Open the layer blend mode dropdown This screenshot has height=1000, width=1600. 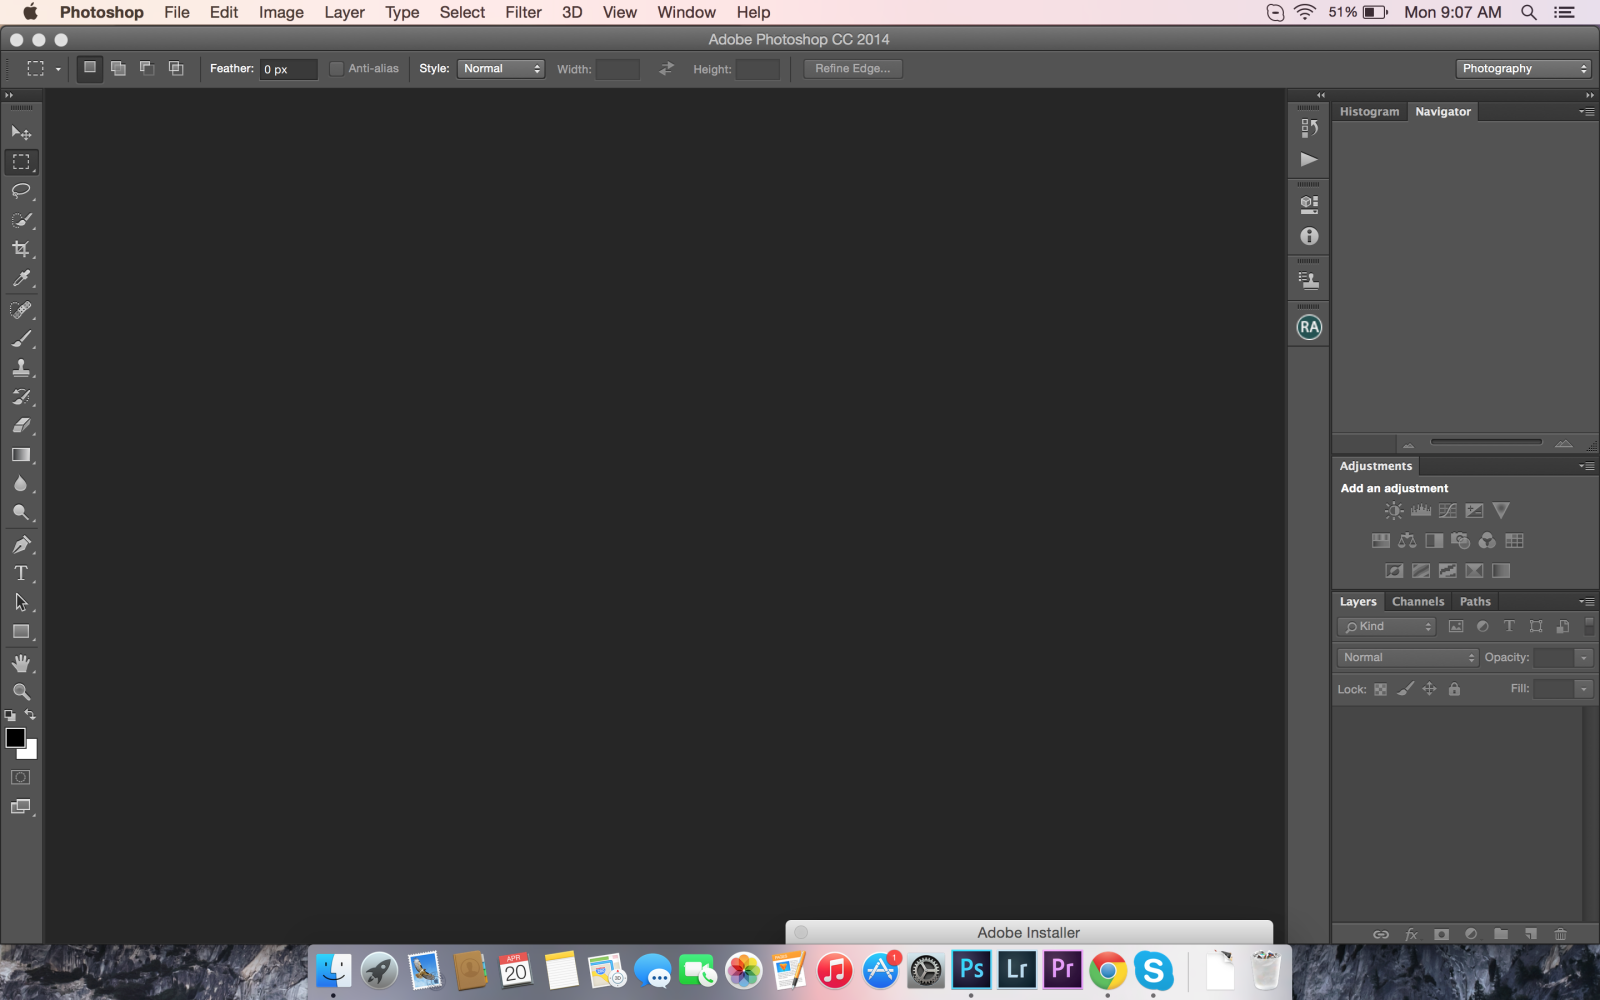pyautogui.click(x=1408, y=658)
